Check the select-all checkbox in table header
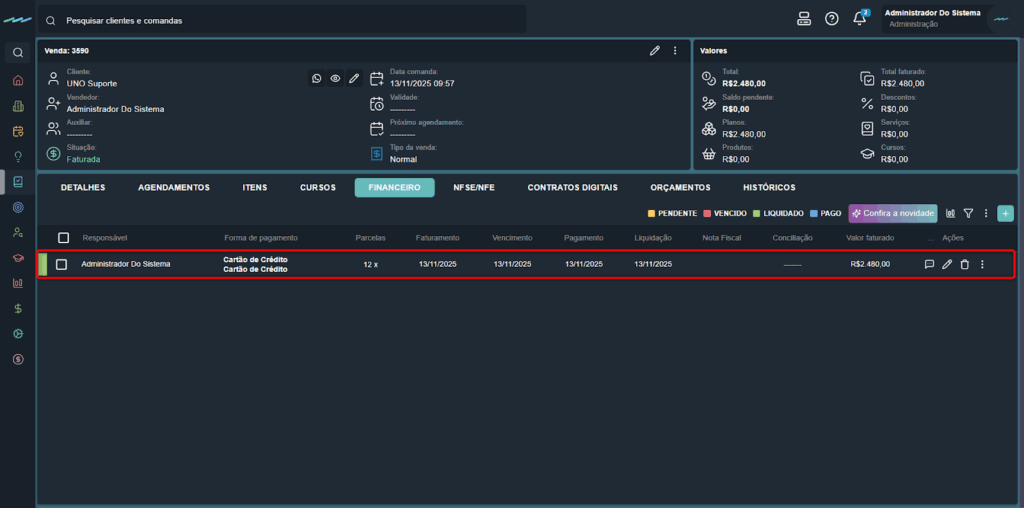This screenshot has height=508, width=1024. (64, 238)
